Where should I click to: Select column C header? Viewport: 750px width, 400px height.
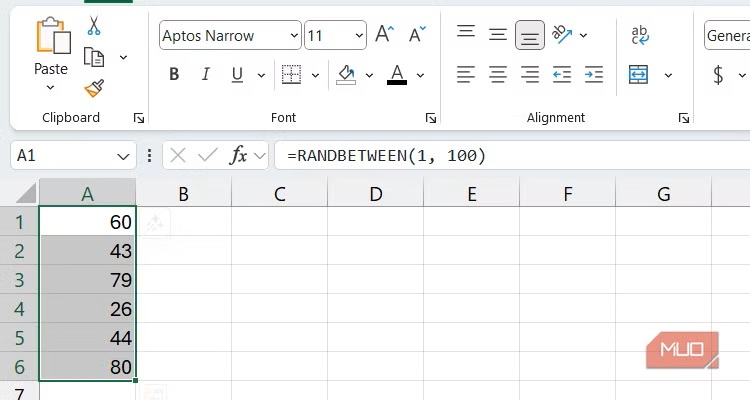coord(279,194)
